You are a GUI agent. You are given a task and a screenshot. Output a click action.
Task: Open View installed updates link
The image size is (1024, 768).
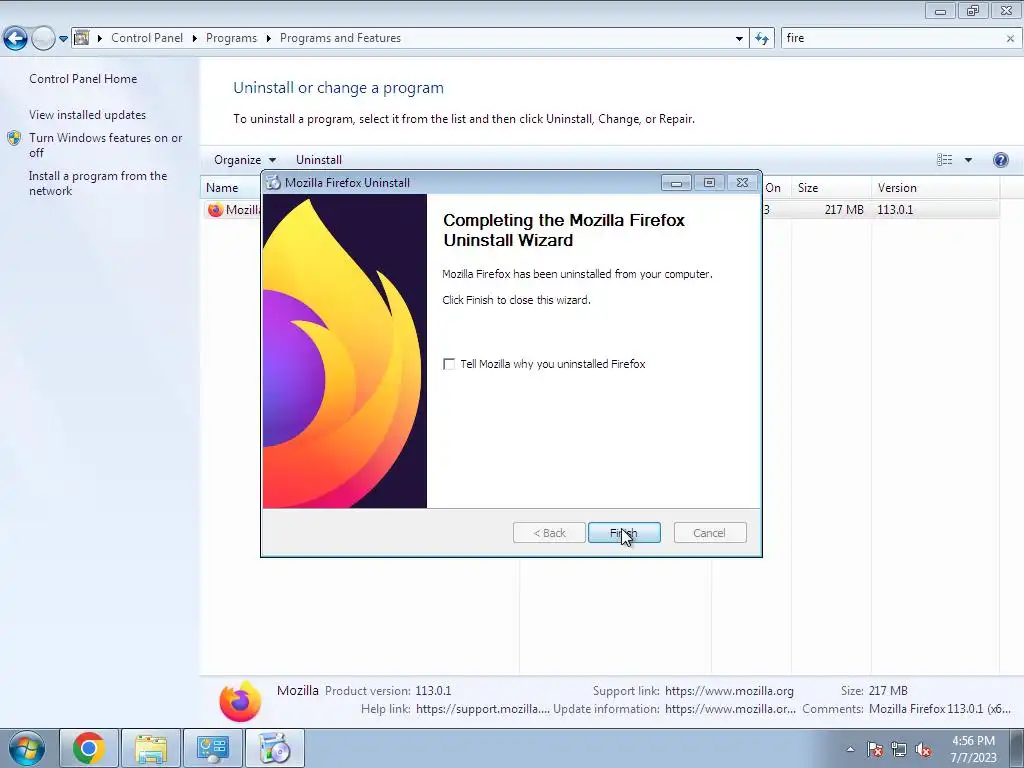(x=88, y=114)
